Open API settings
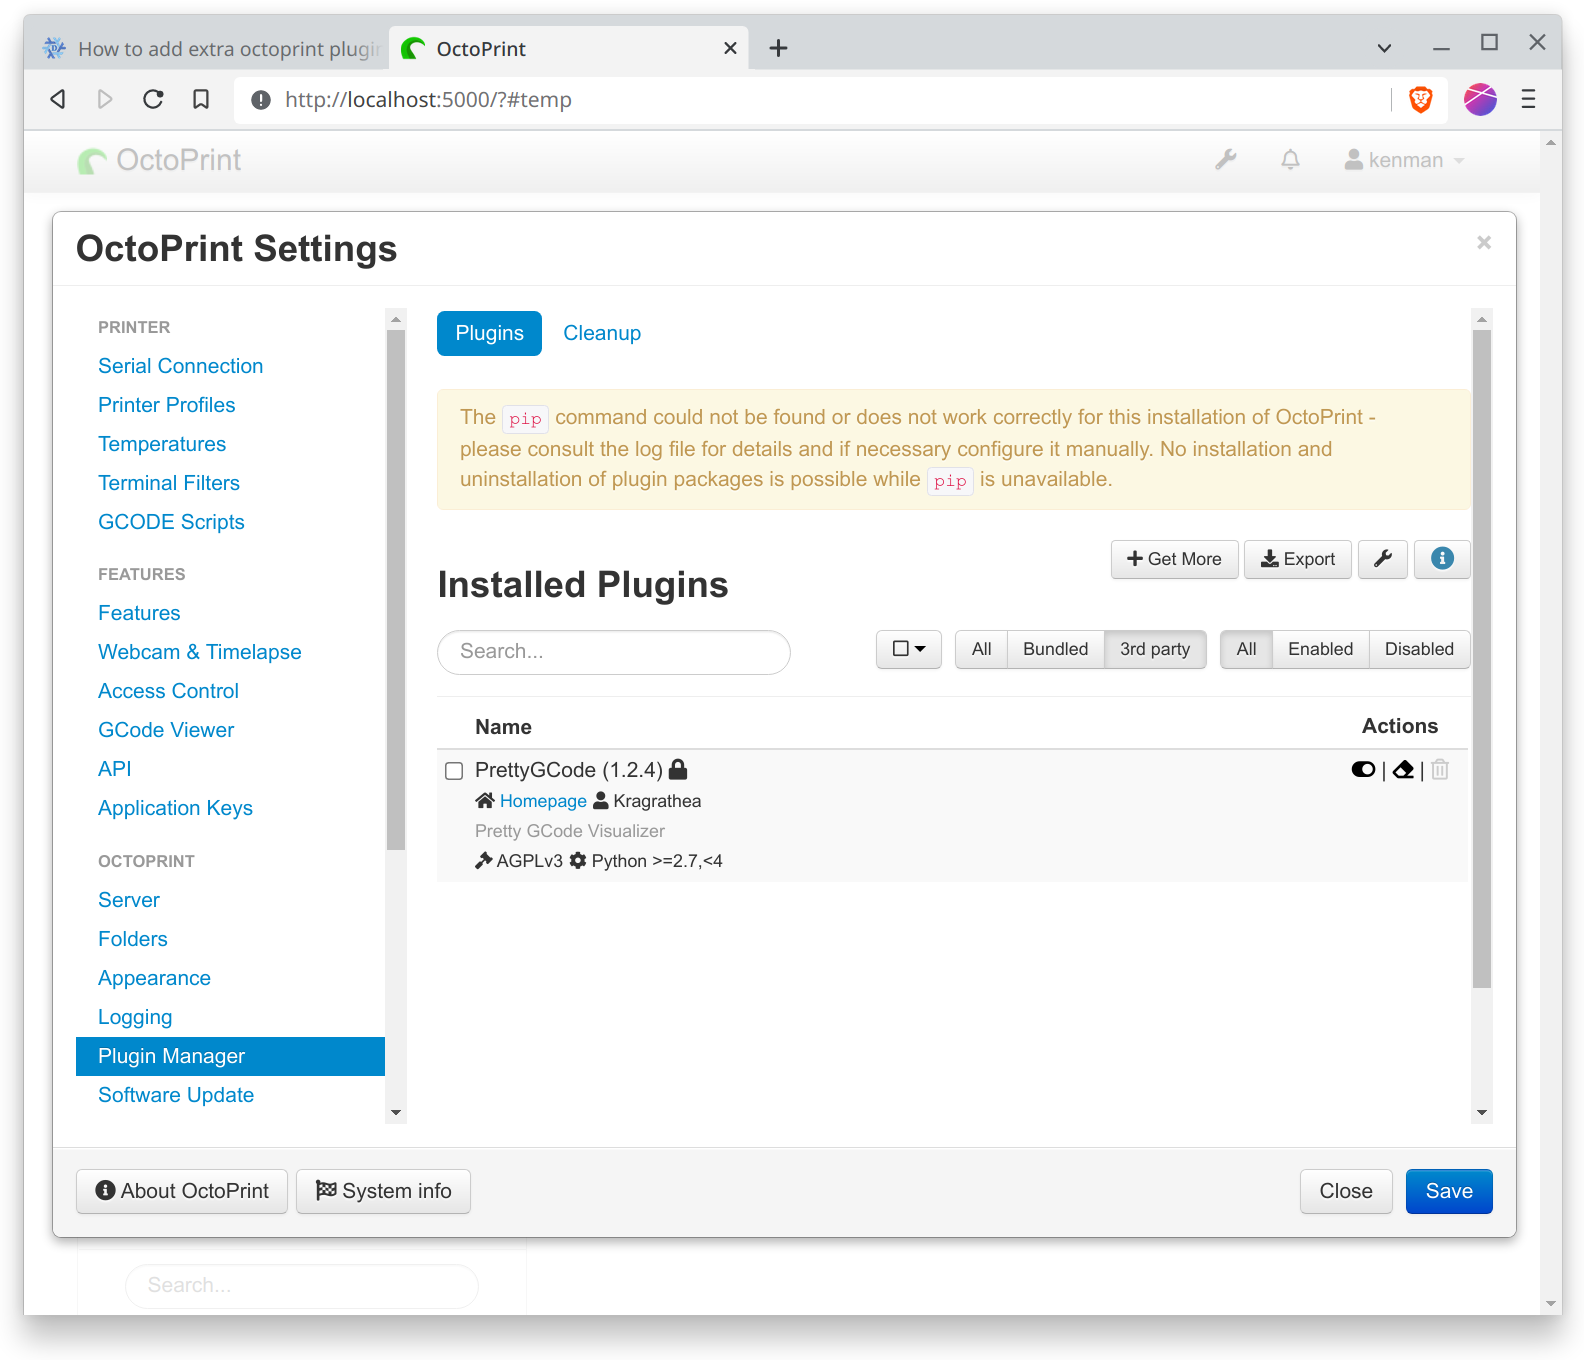Screen dimensions: 1584x1360 pyautogui.click(x=114, y=769)
